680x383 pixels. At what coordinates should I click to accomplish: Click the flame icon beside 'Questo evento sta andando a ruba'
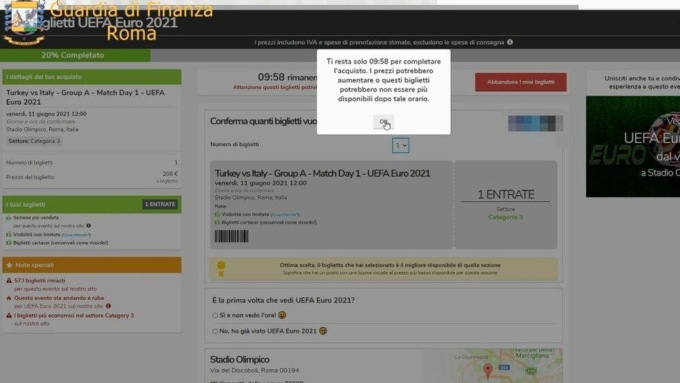click(x=9, y=298)
